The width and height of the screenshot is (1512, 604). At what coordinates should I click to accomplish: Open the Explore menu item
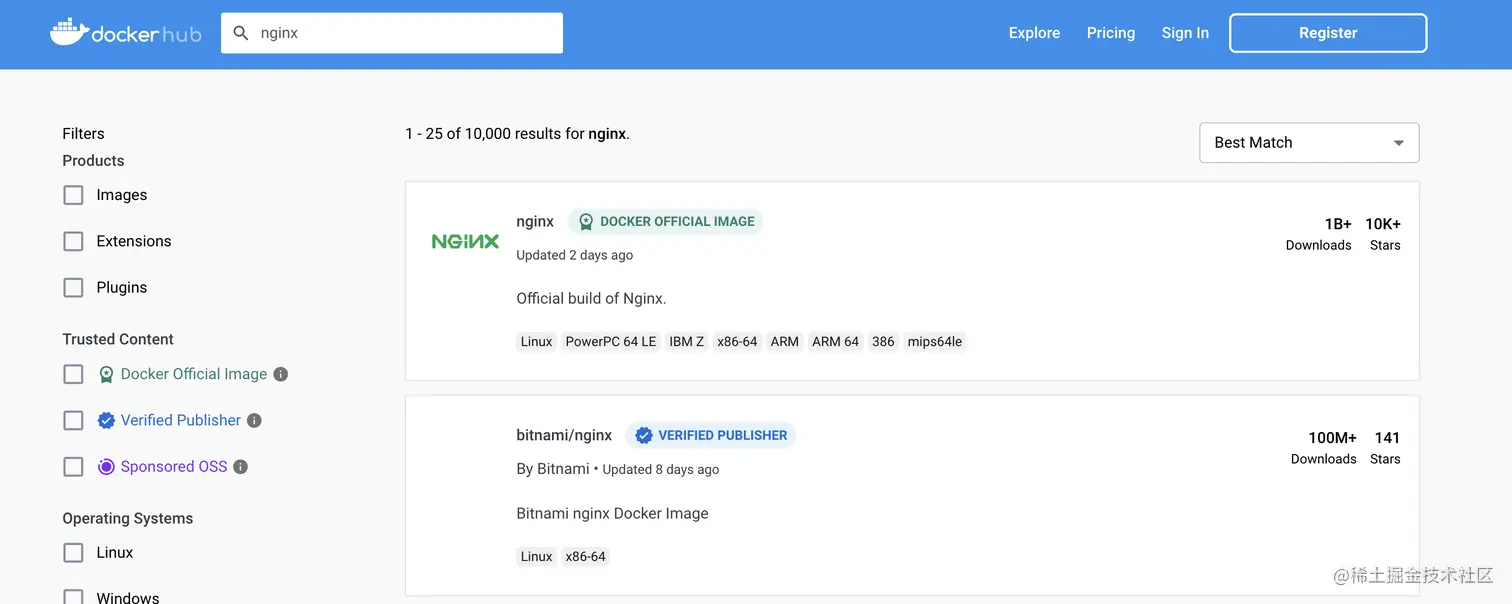tap(1034, 33)
